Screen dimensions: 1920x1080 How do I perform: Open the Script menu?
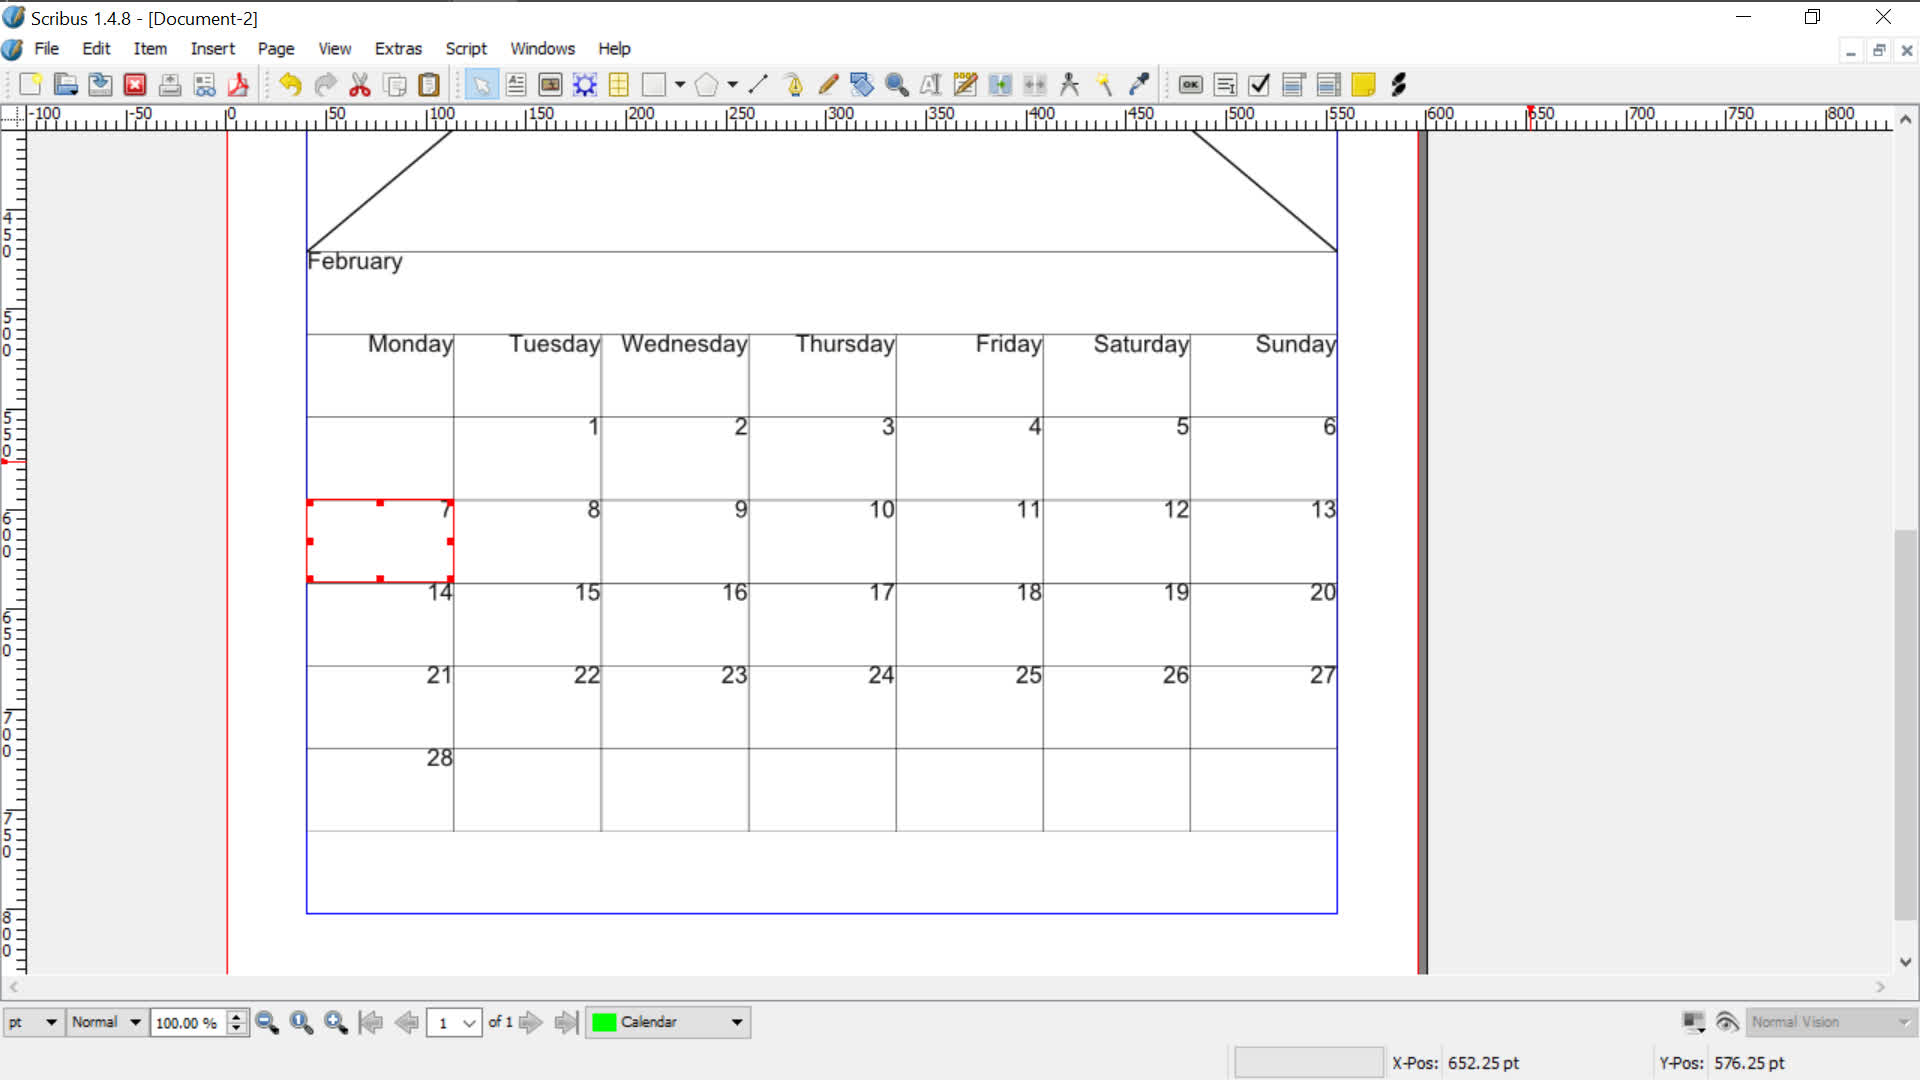tap(465, 48)
